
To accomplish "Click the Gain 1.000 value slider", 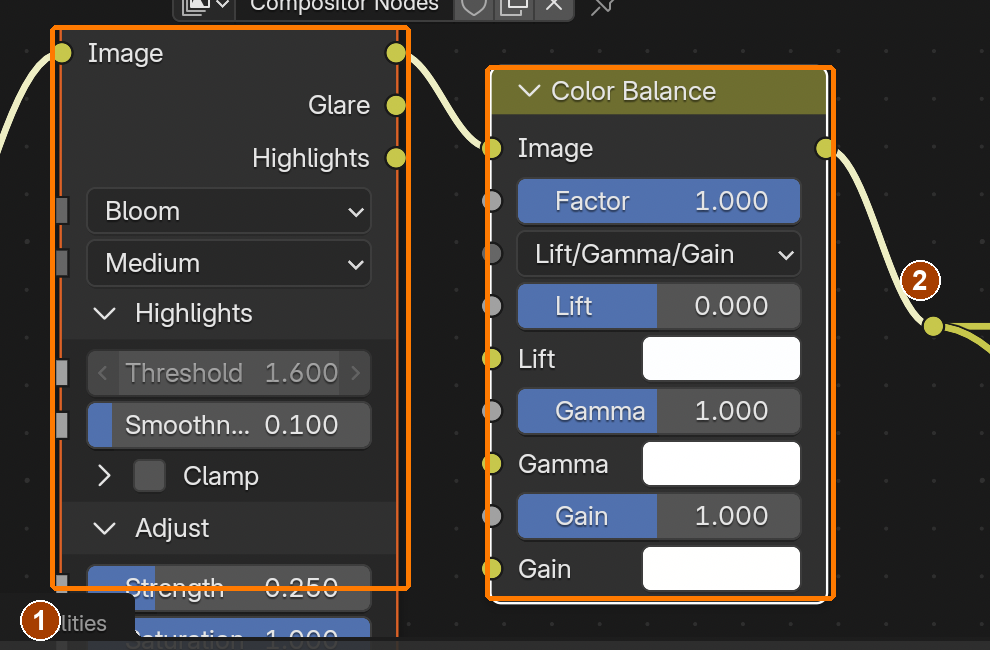I will (x=659, y=516).
